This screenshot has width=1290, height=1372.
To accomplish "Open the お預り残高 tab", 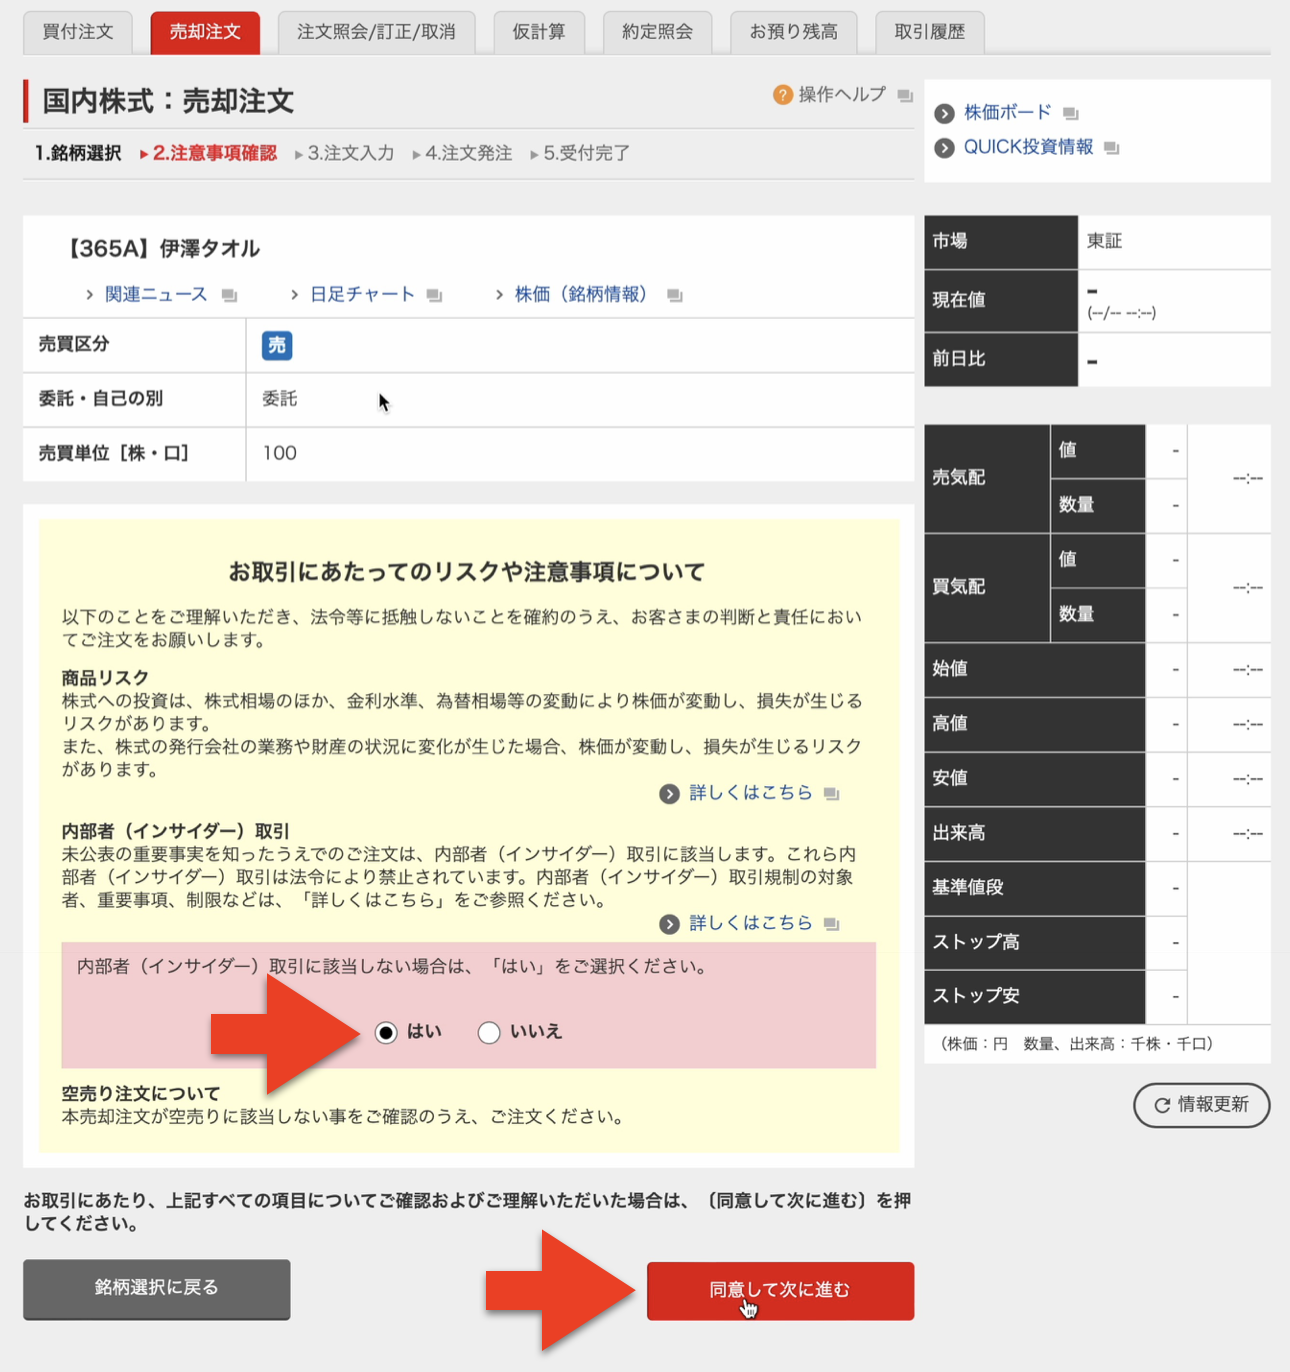I will [x=793, y=32].
